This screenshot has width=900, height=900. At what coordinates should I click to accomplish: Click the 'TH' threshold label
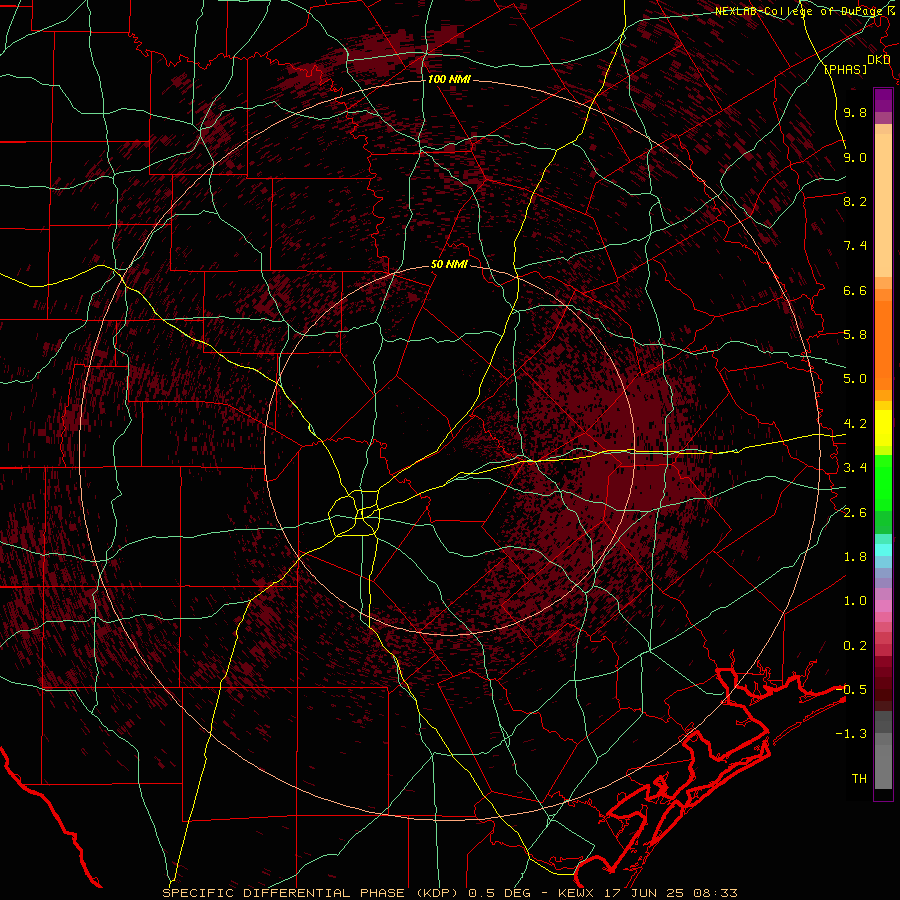pos(859,779)
